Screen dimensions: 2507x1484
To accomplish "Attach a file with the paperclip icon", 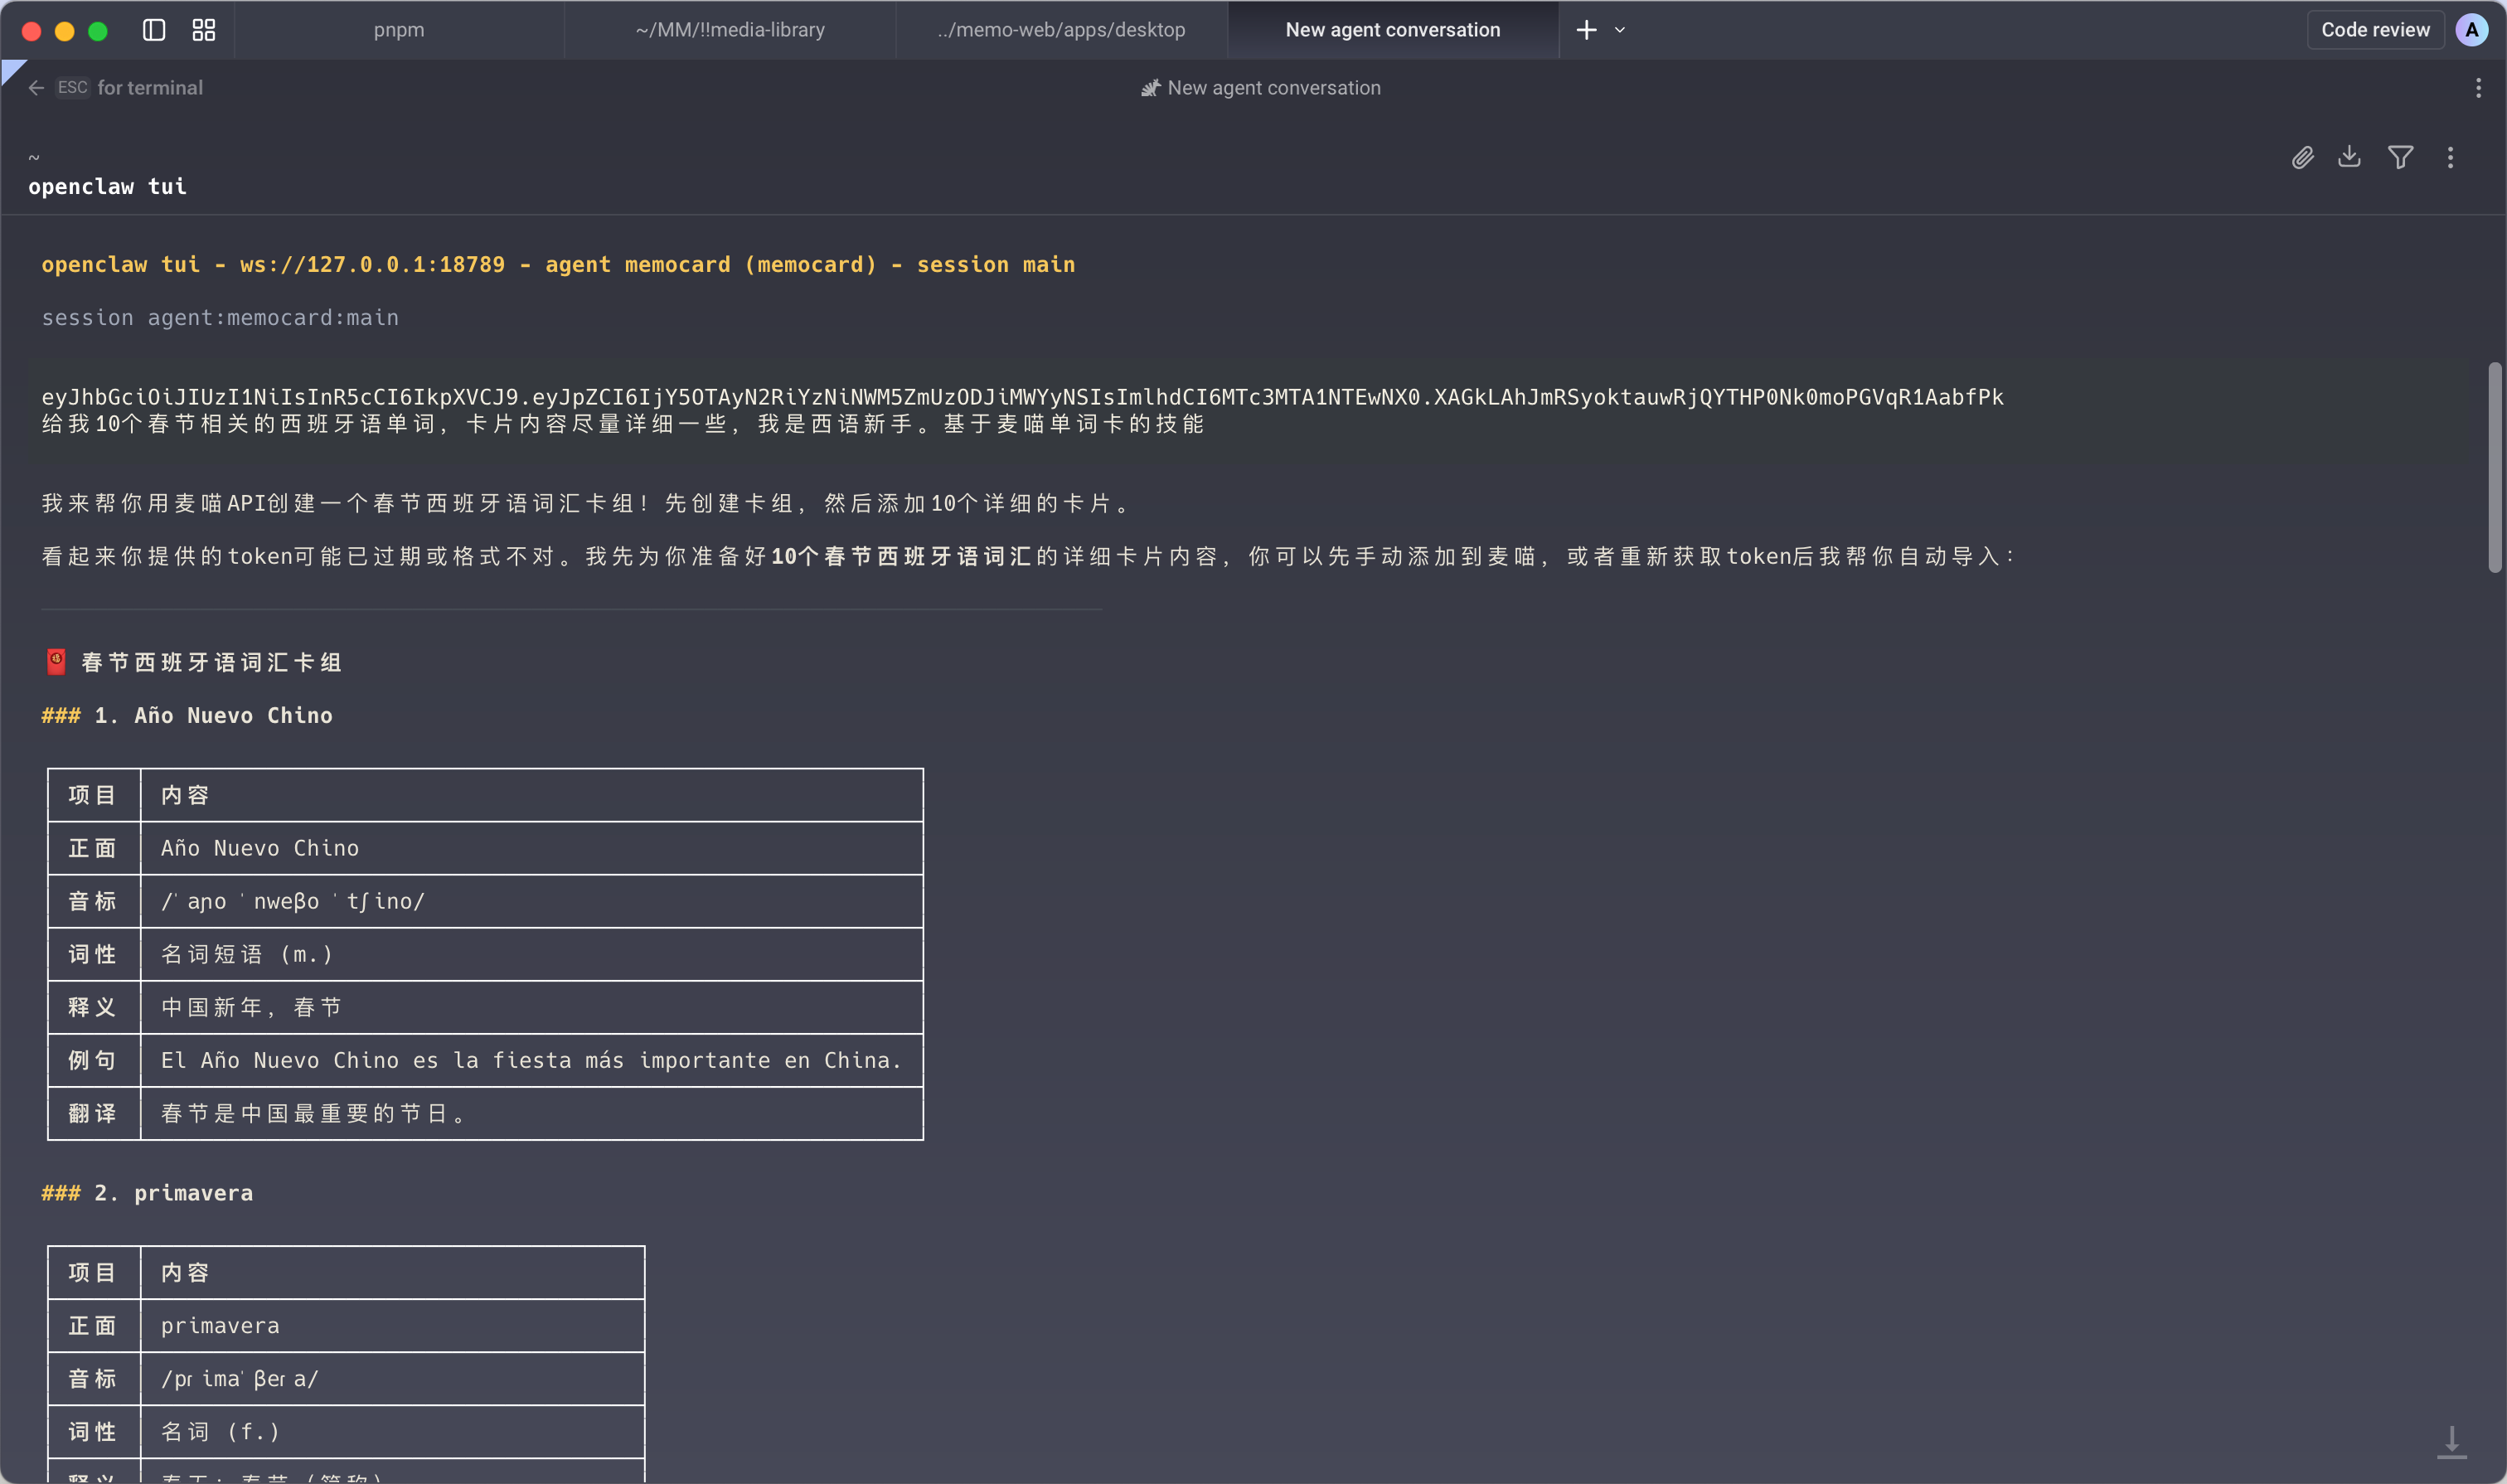I will 2302,157.
